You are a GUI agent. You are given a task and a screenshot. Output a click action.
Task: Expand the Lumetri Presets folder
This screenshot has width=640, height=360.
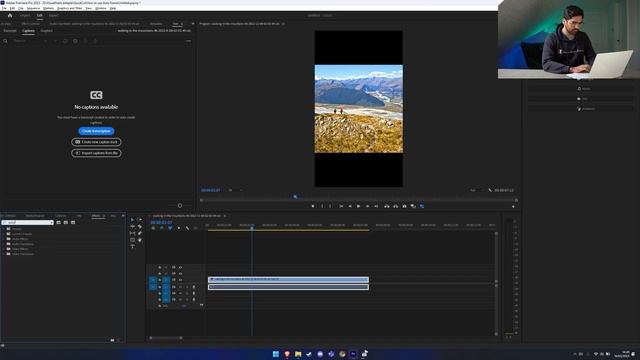[4, 234]
